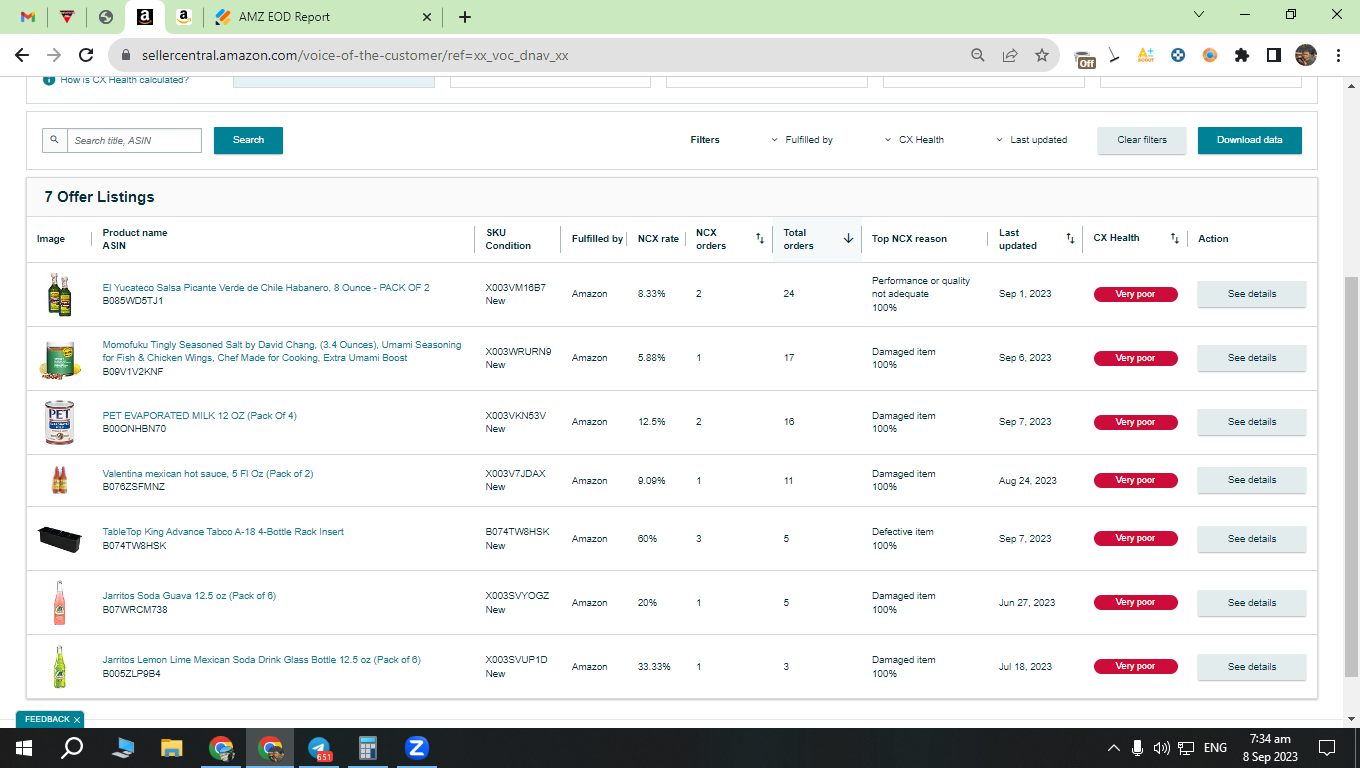
Task: See details for Jarritos Lemon Lime Soda
Action: pyautogui.click(x=1252, y=667)
